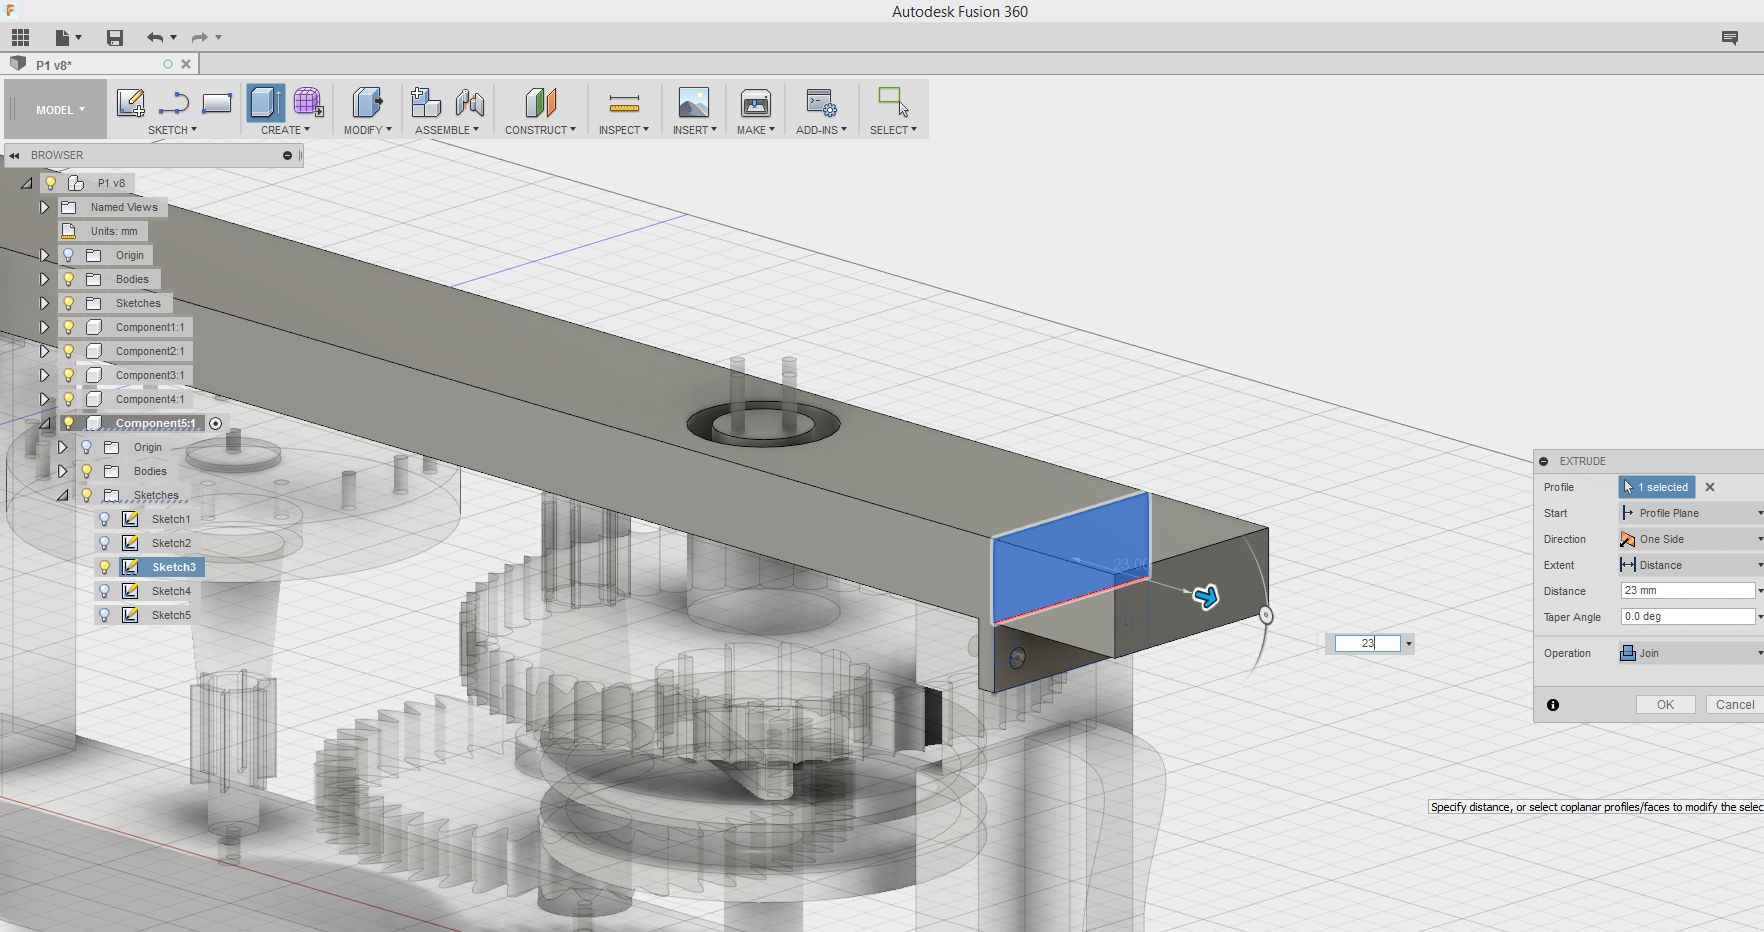Click the Save icon
This screenshot has height=932, width=1764.
(115, 38)
